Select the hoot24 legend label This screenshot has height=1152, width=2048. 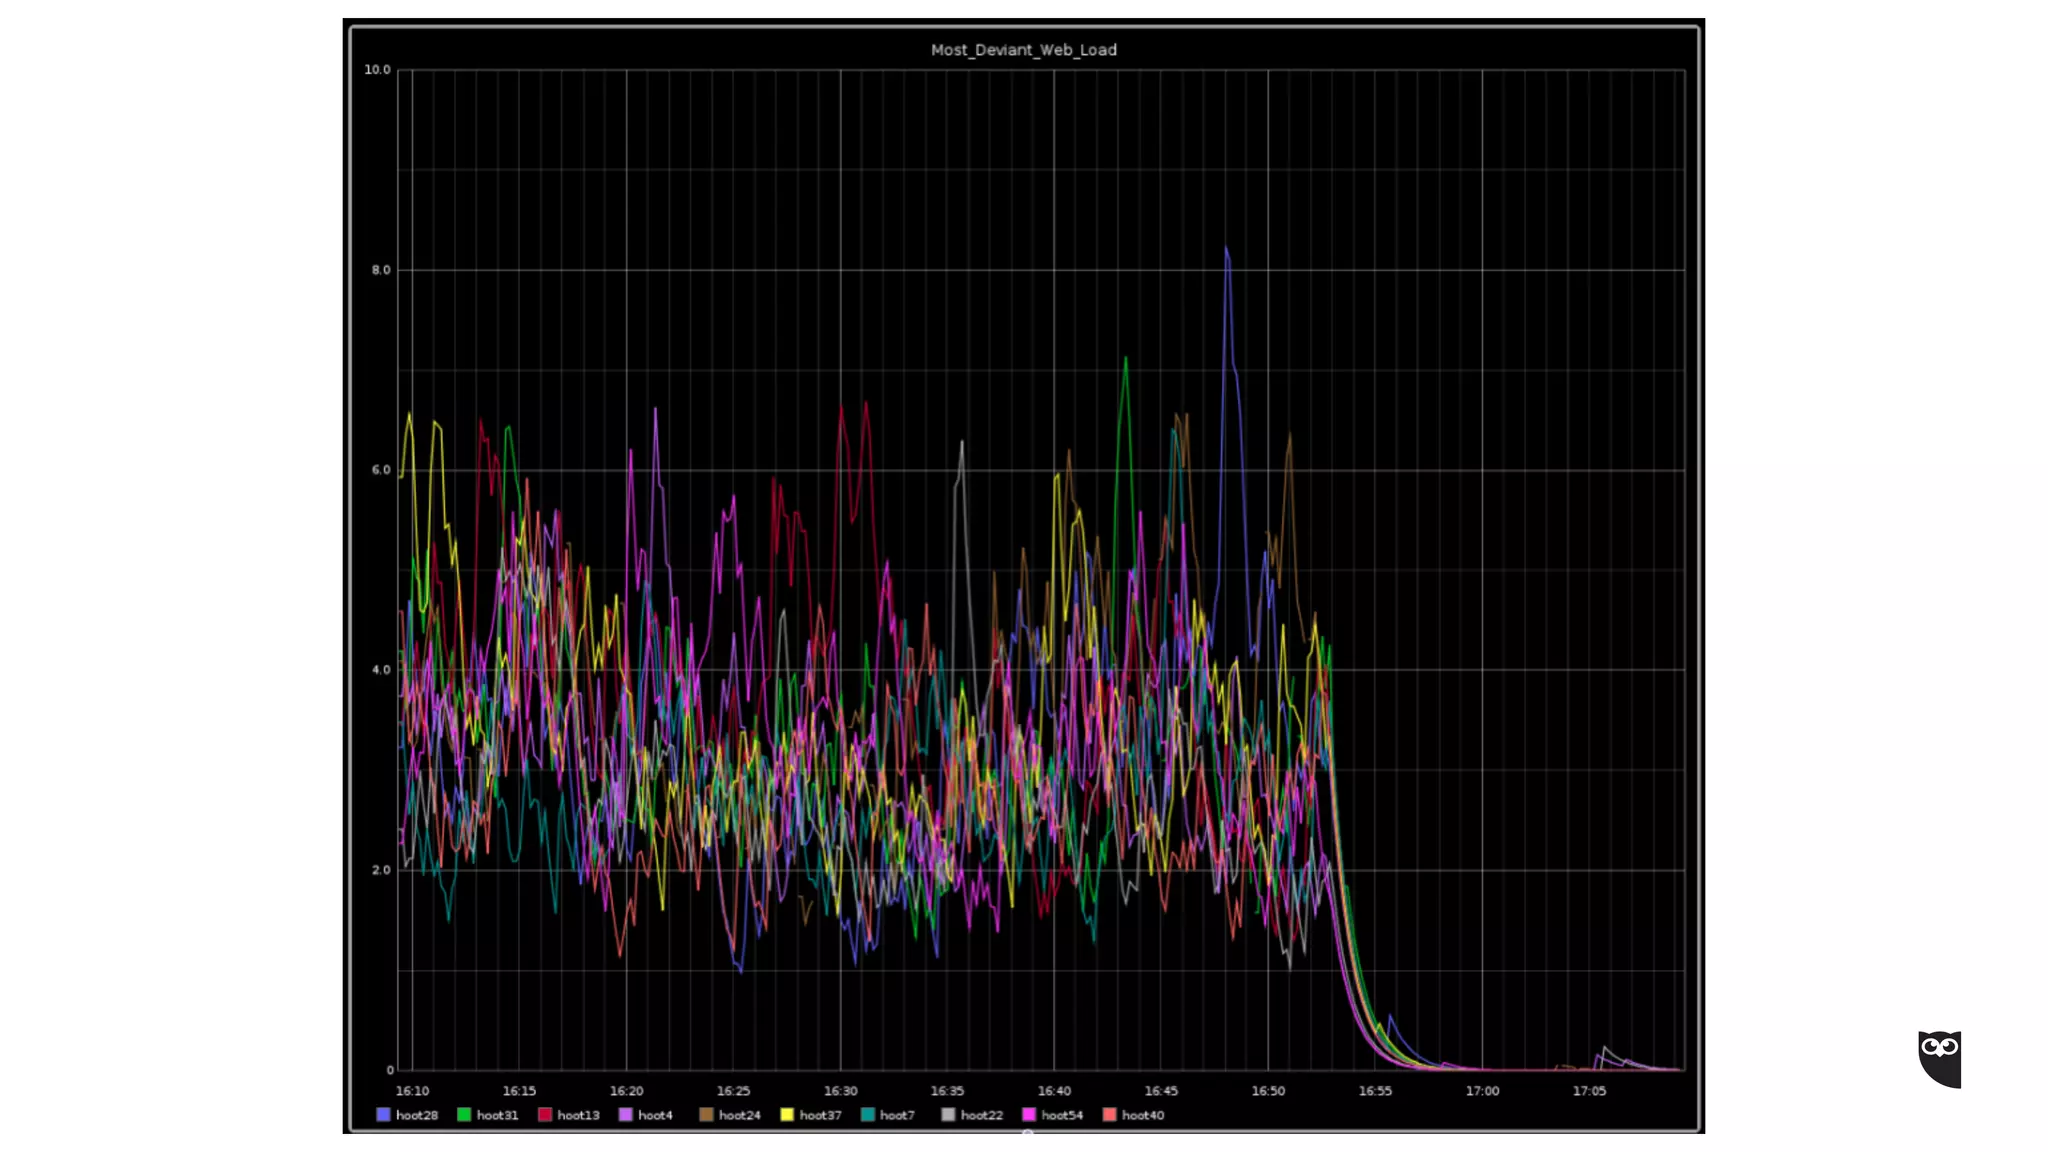point(740,1115)
